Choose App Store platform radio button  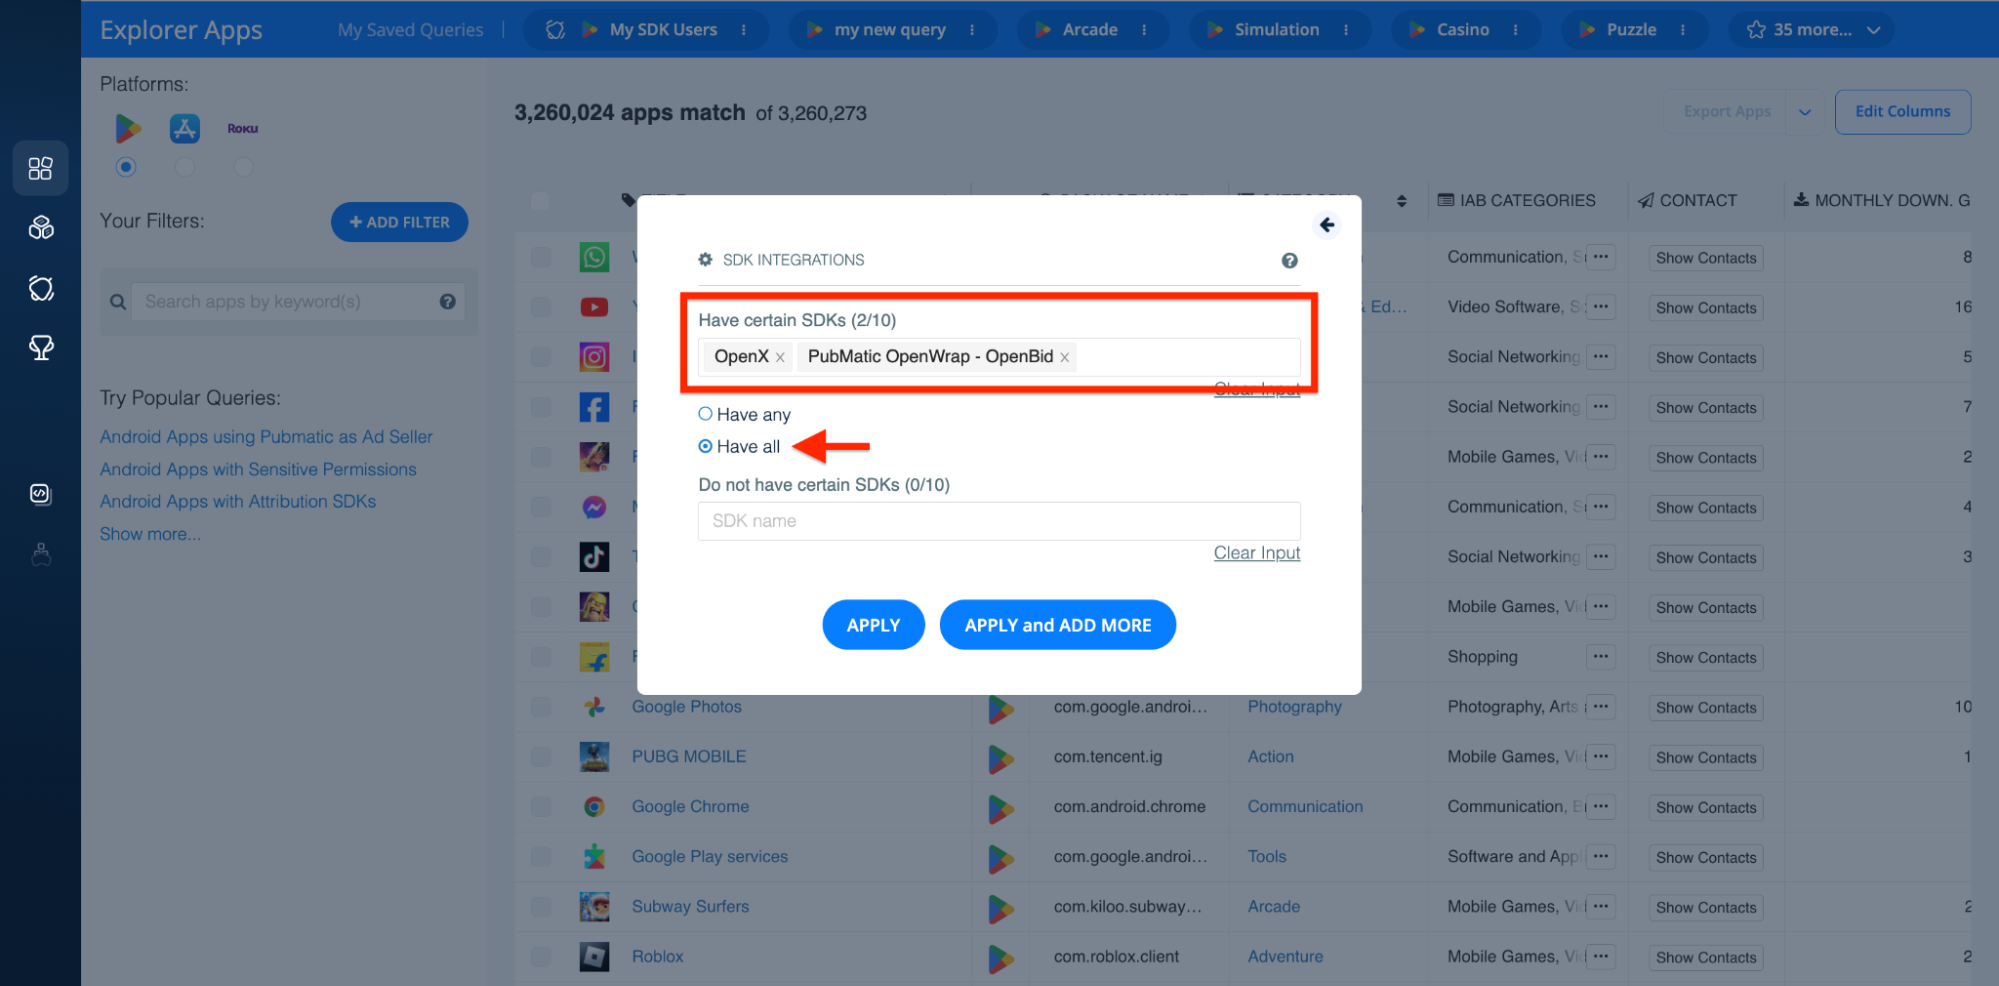(x=185, y=167)
